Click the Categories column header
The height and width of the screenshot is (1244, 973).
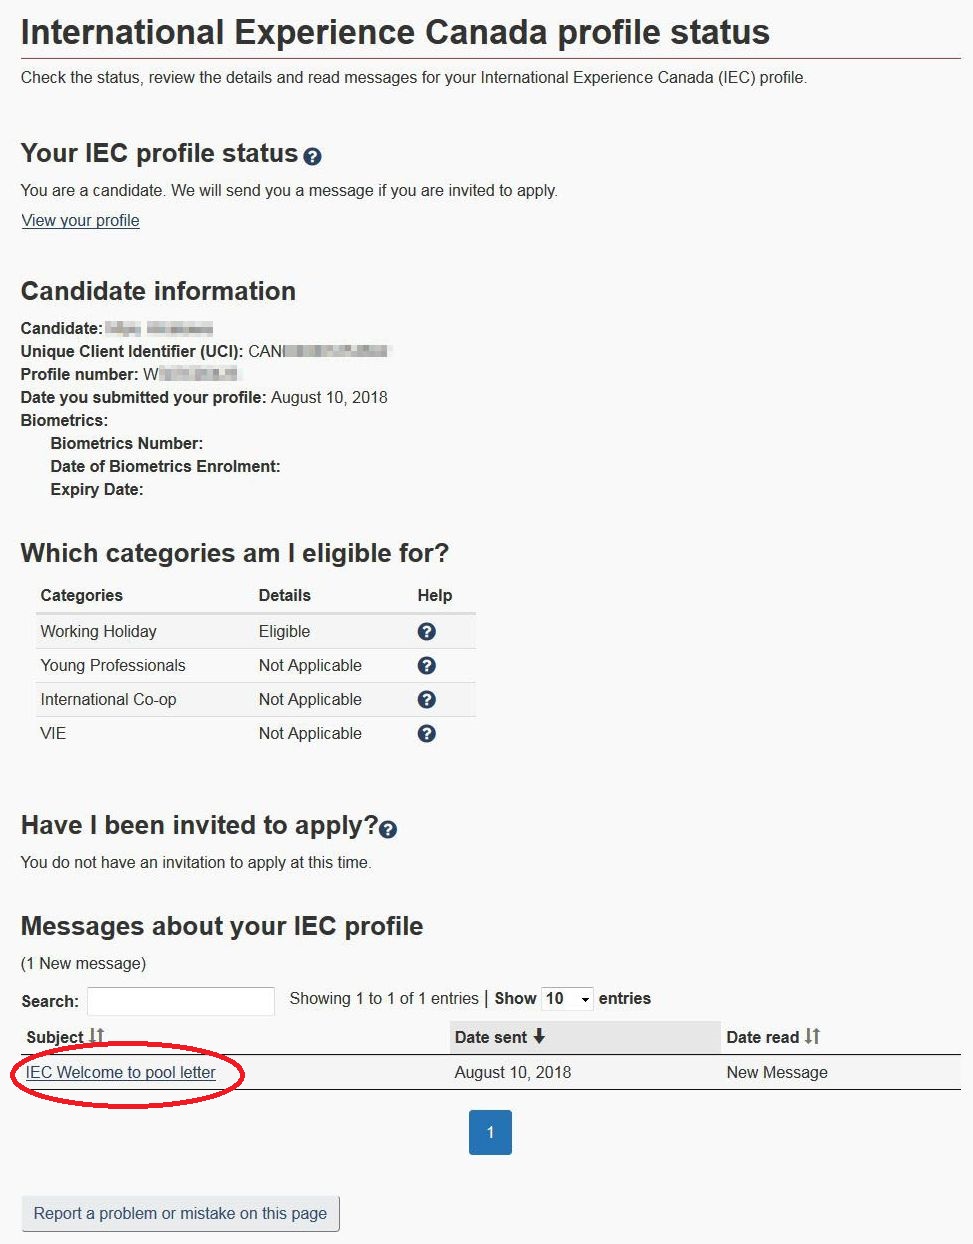(x=82, y=595)
